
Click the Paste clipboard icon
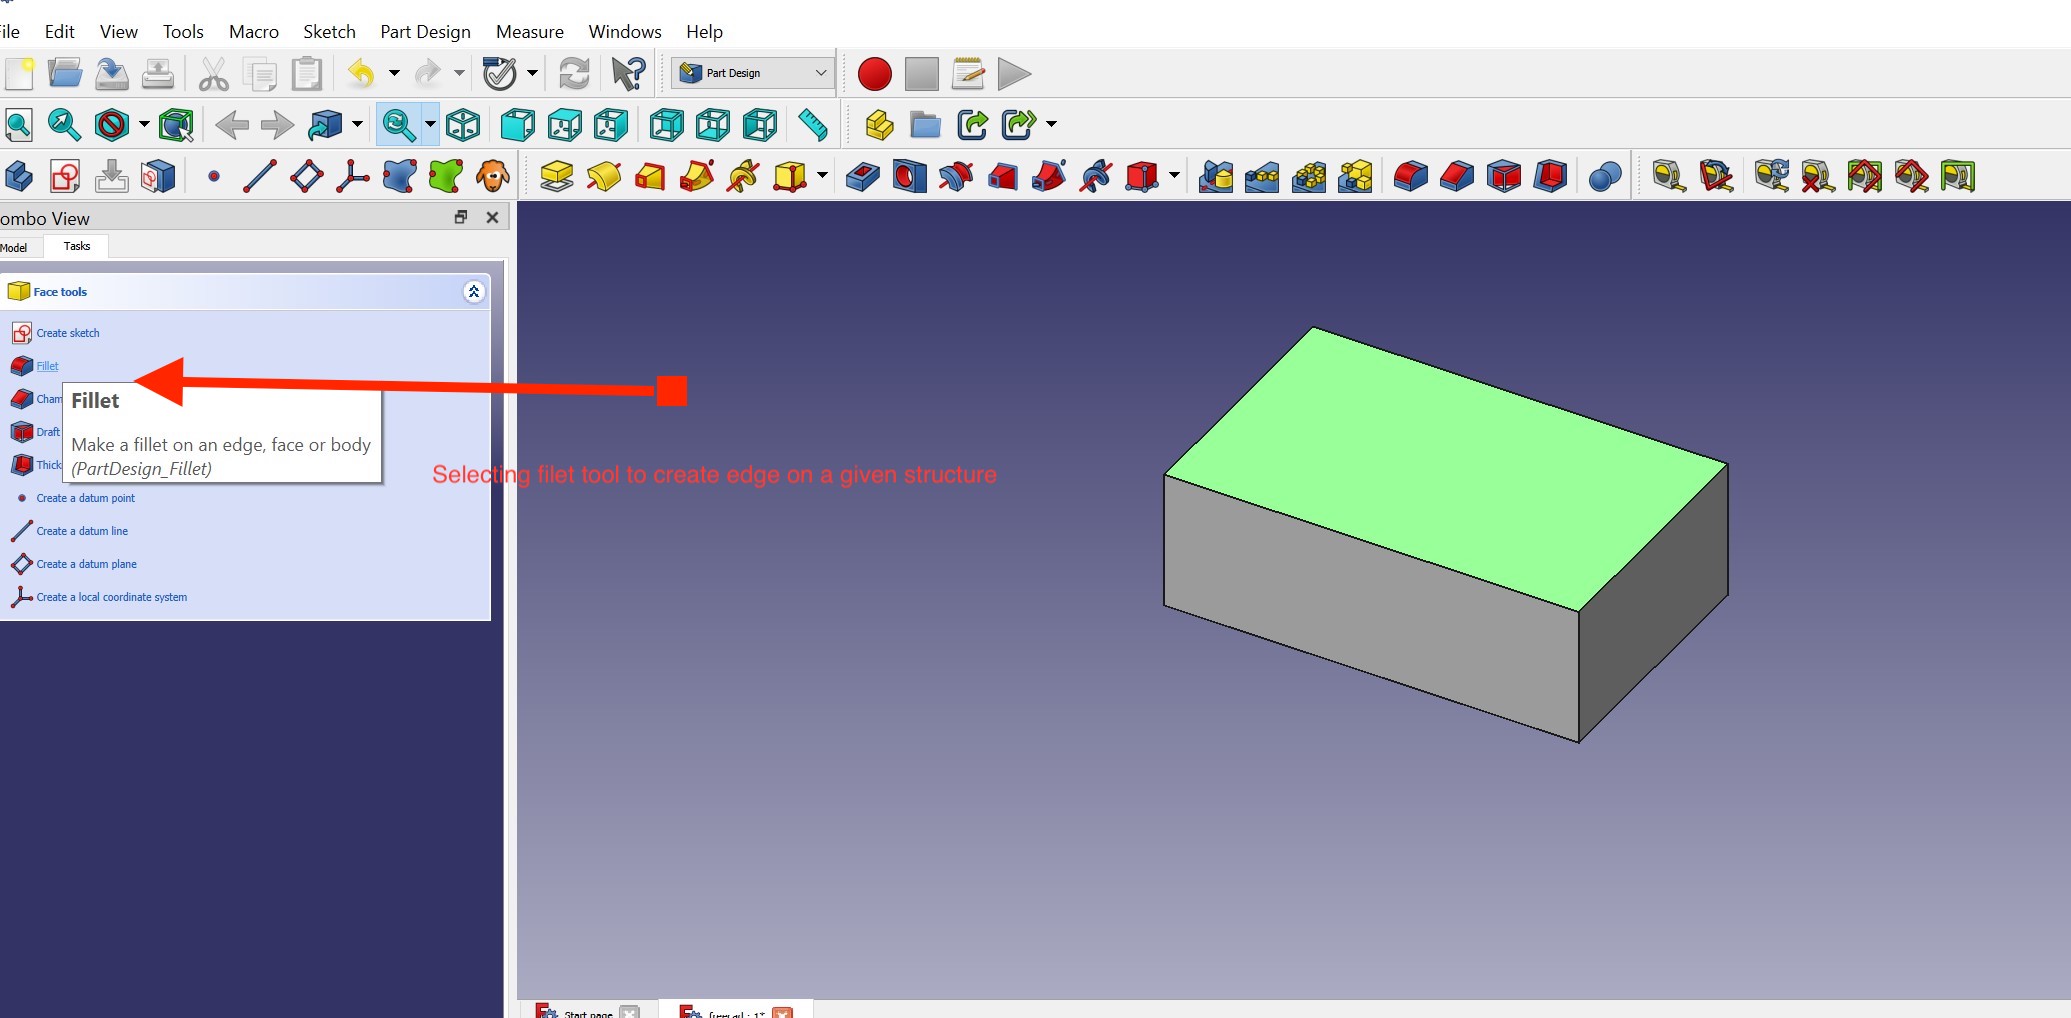pyautogui.click(x=306, y=74)
